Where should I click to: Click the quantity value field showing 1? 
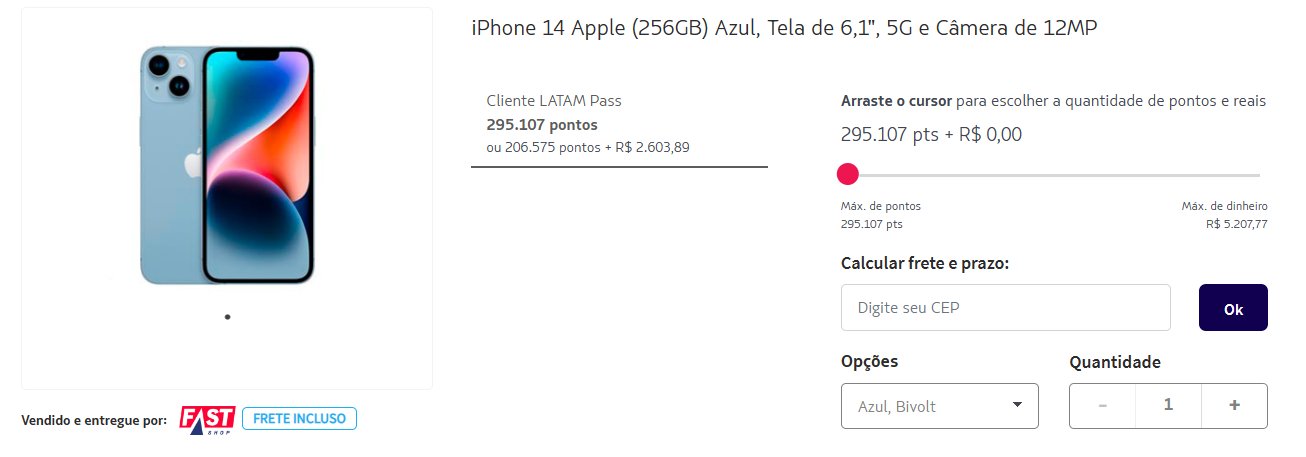1168,405
